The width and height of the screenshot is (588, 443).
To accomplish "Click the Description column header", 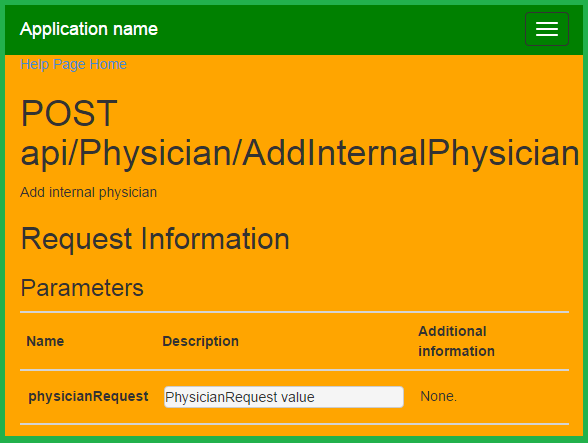I will (201, 341).
